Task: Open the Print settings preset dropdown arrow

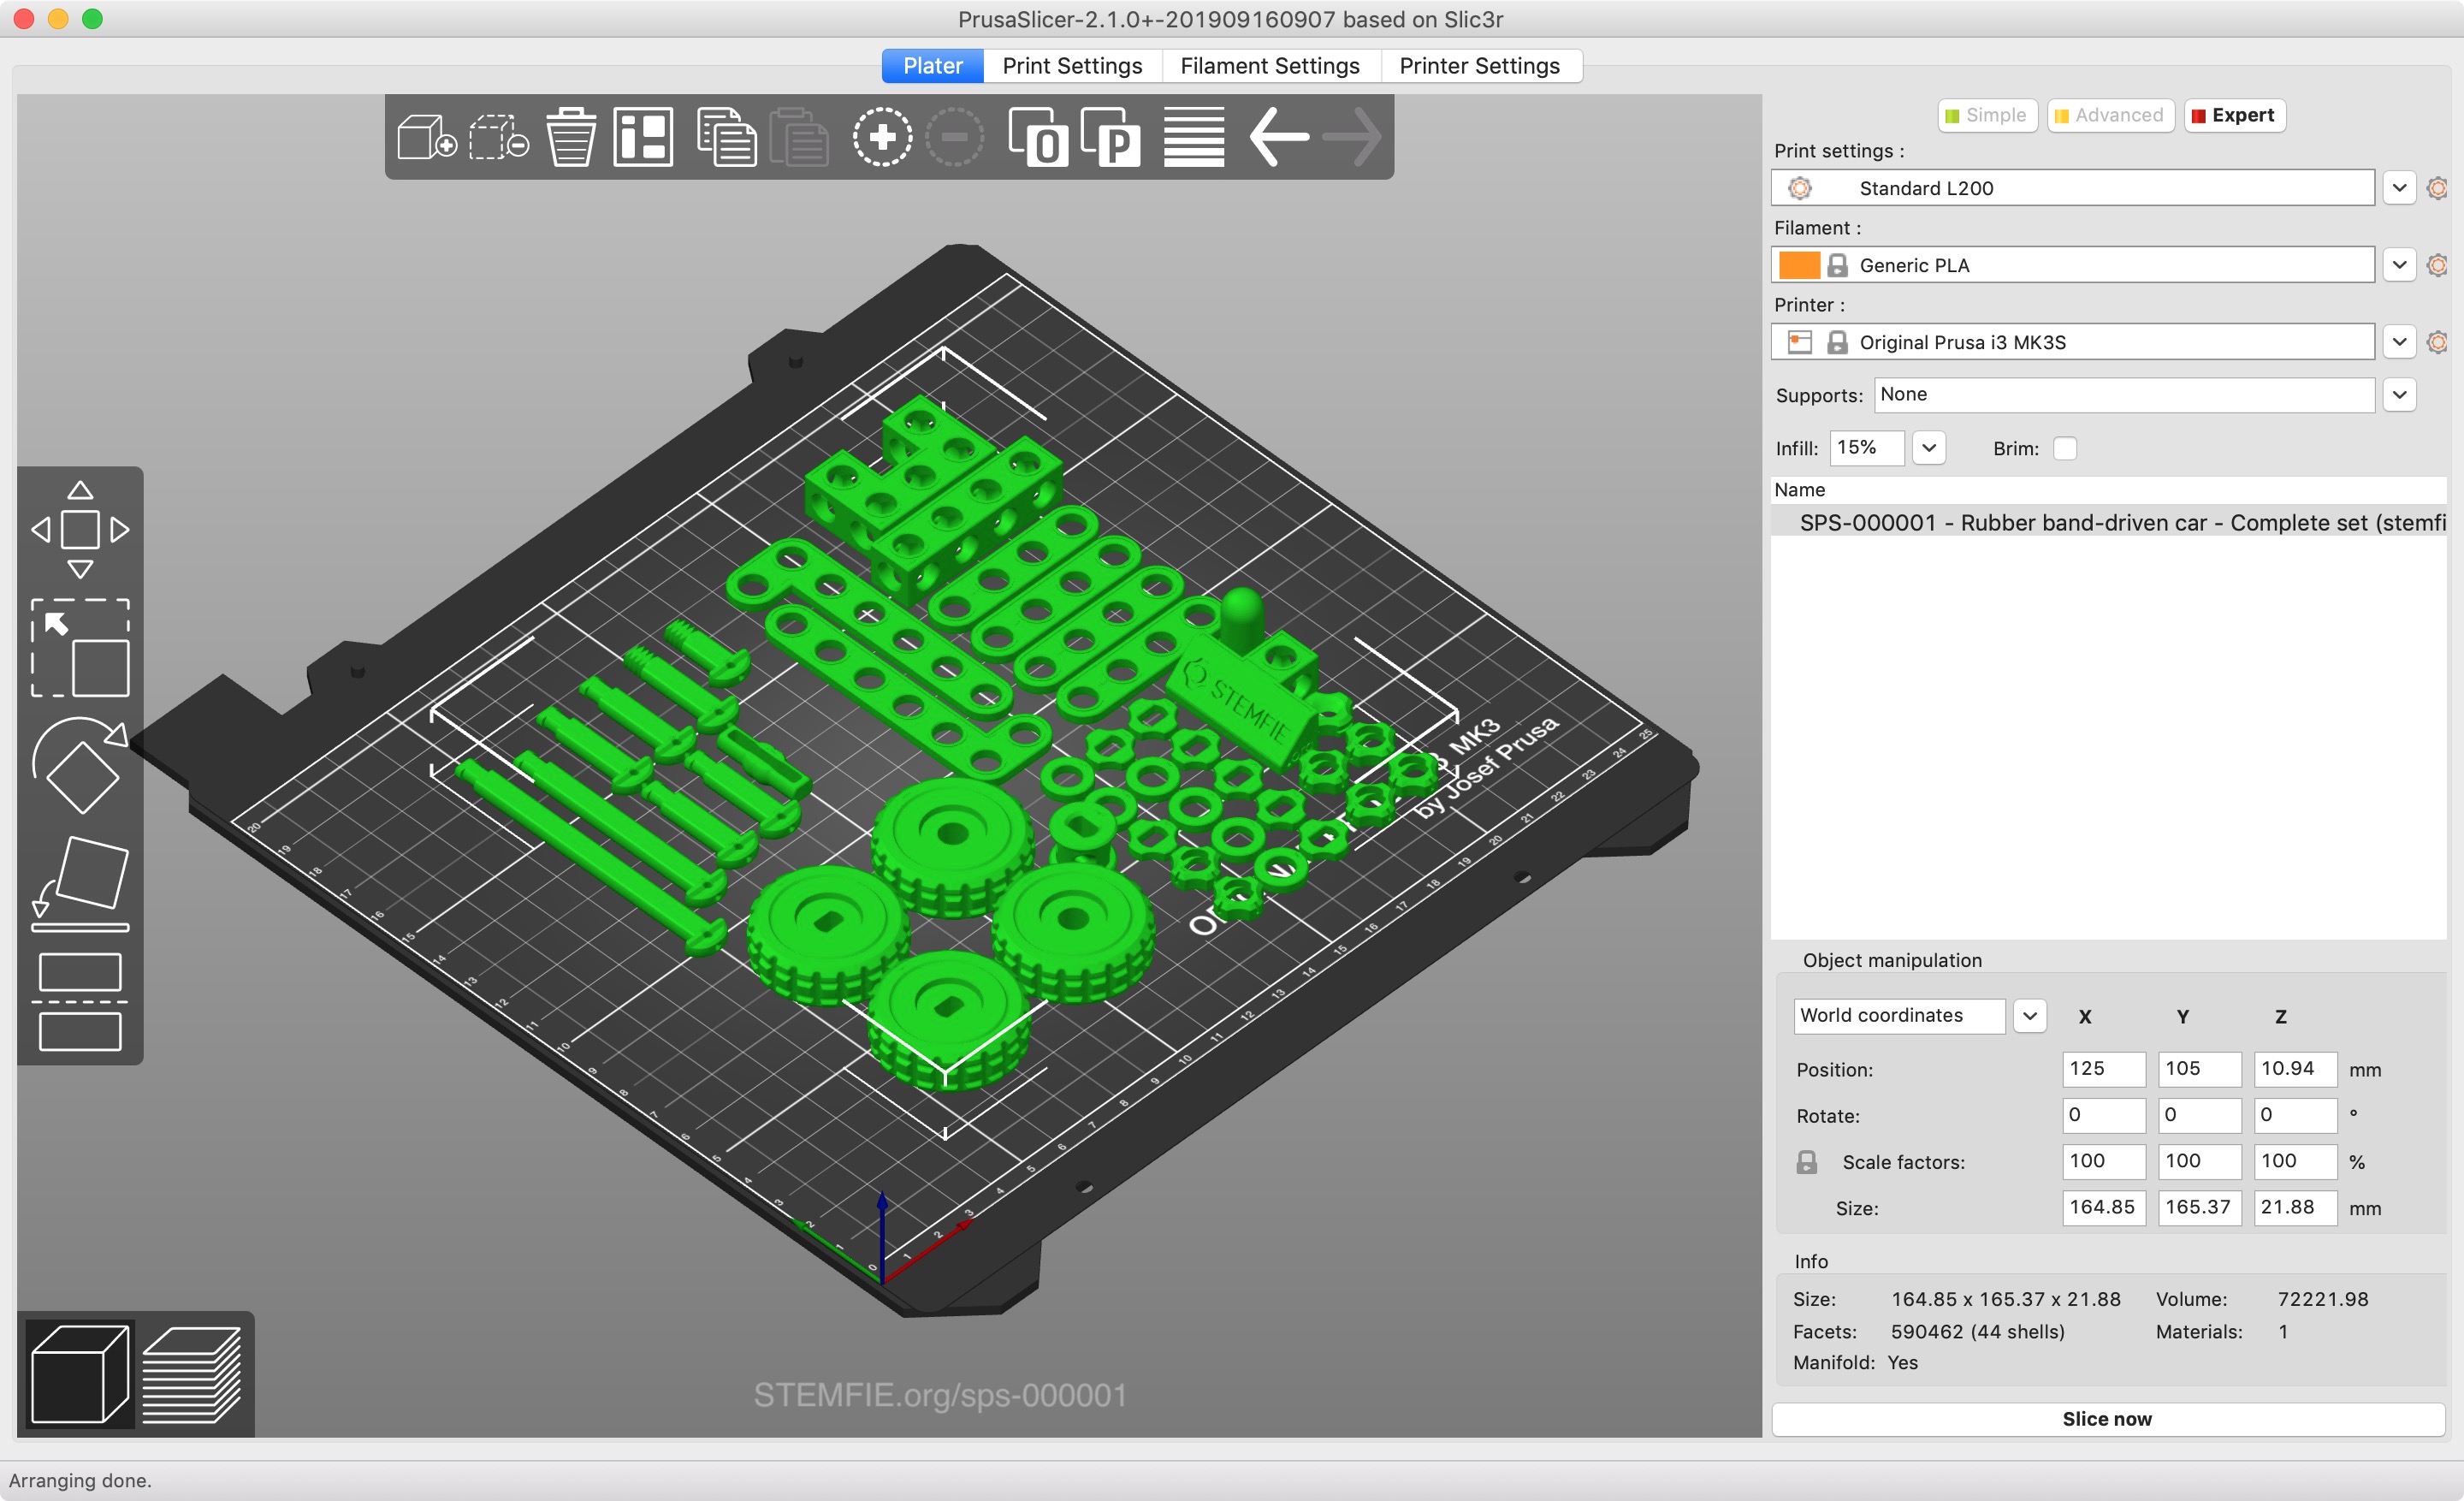Action: [x=2399, y=188]
